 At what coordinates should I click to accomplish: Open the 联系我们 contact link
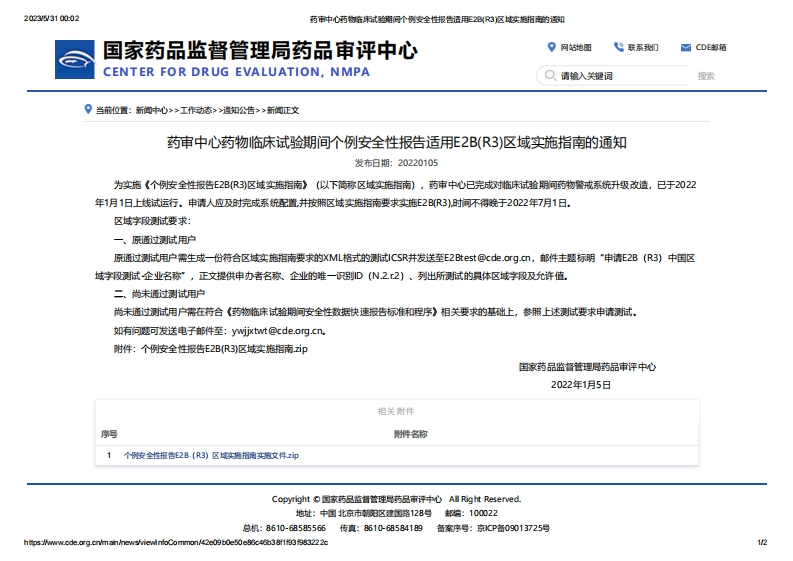tap(643, 47)
